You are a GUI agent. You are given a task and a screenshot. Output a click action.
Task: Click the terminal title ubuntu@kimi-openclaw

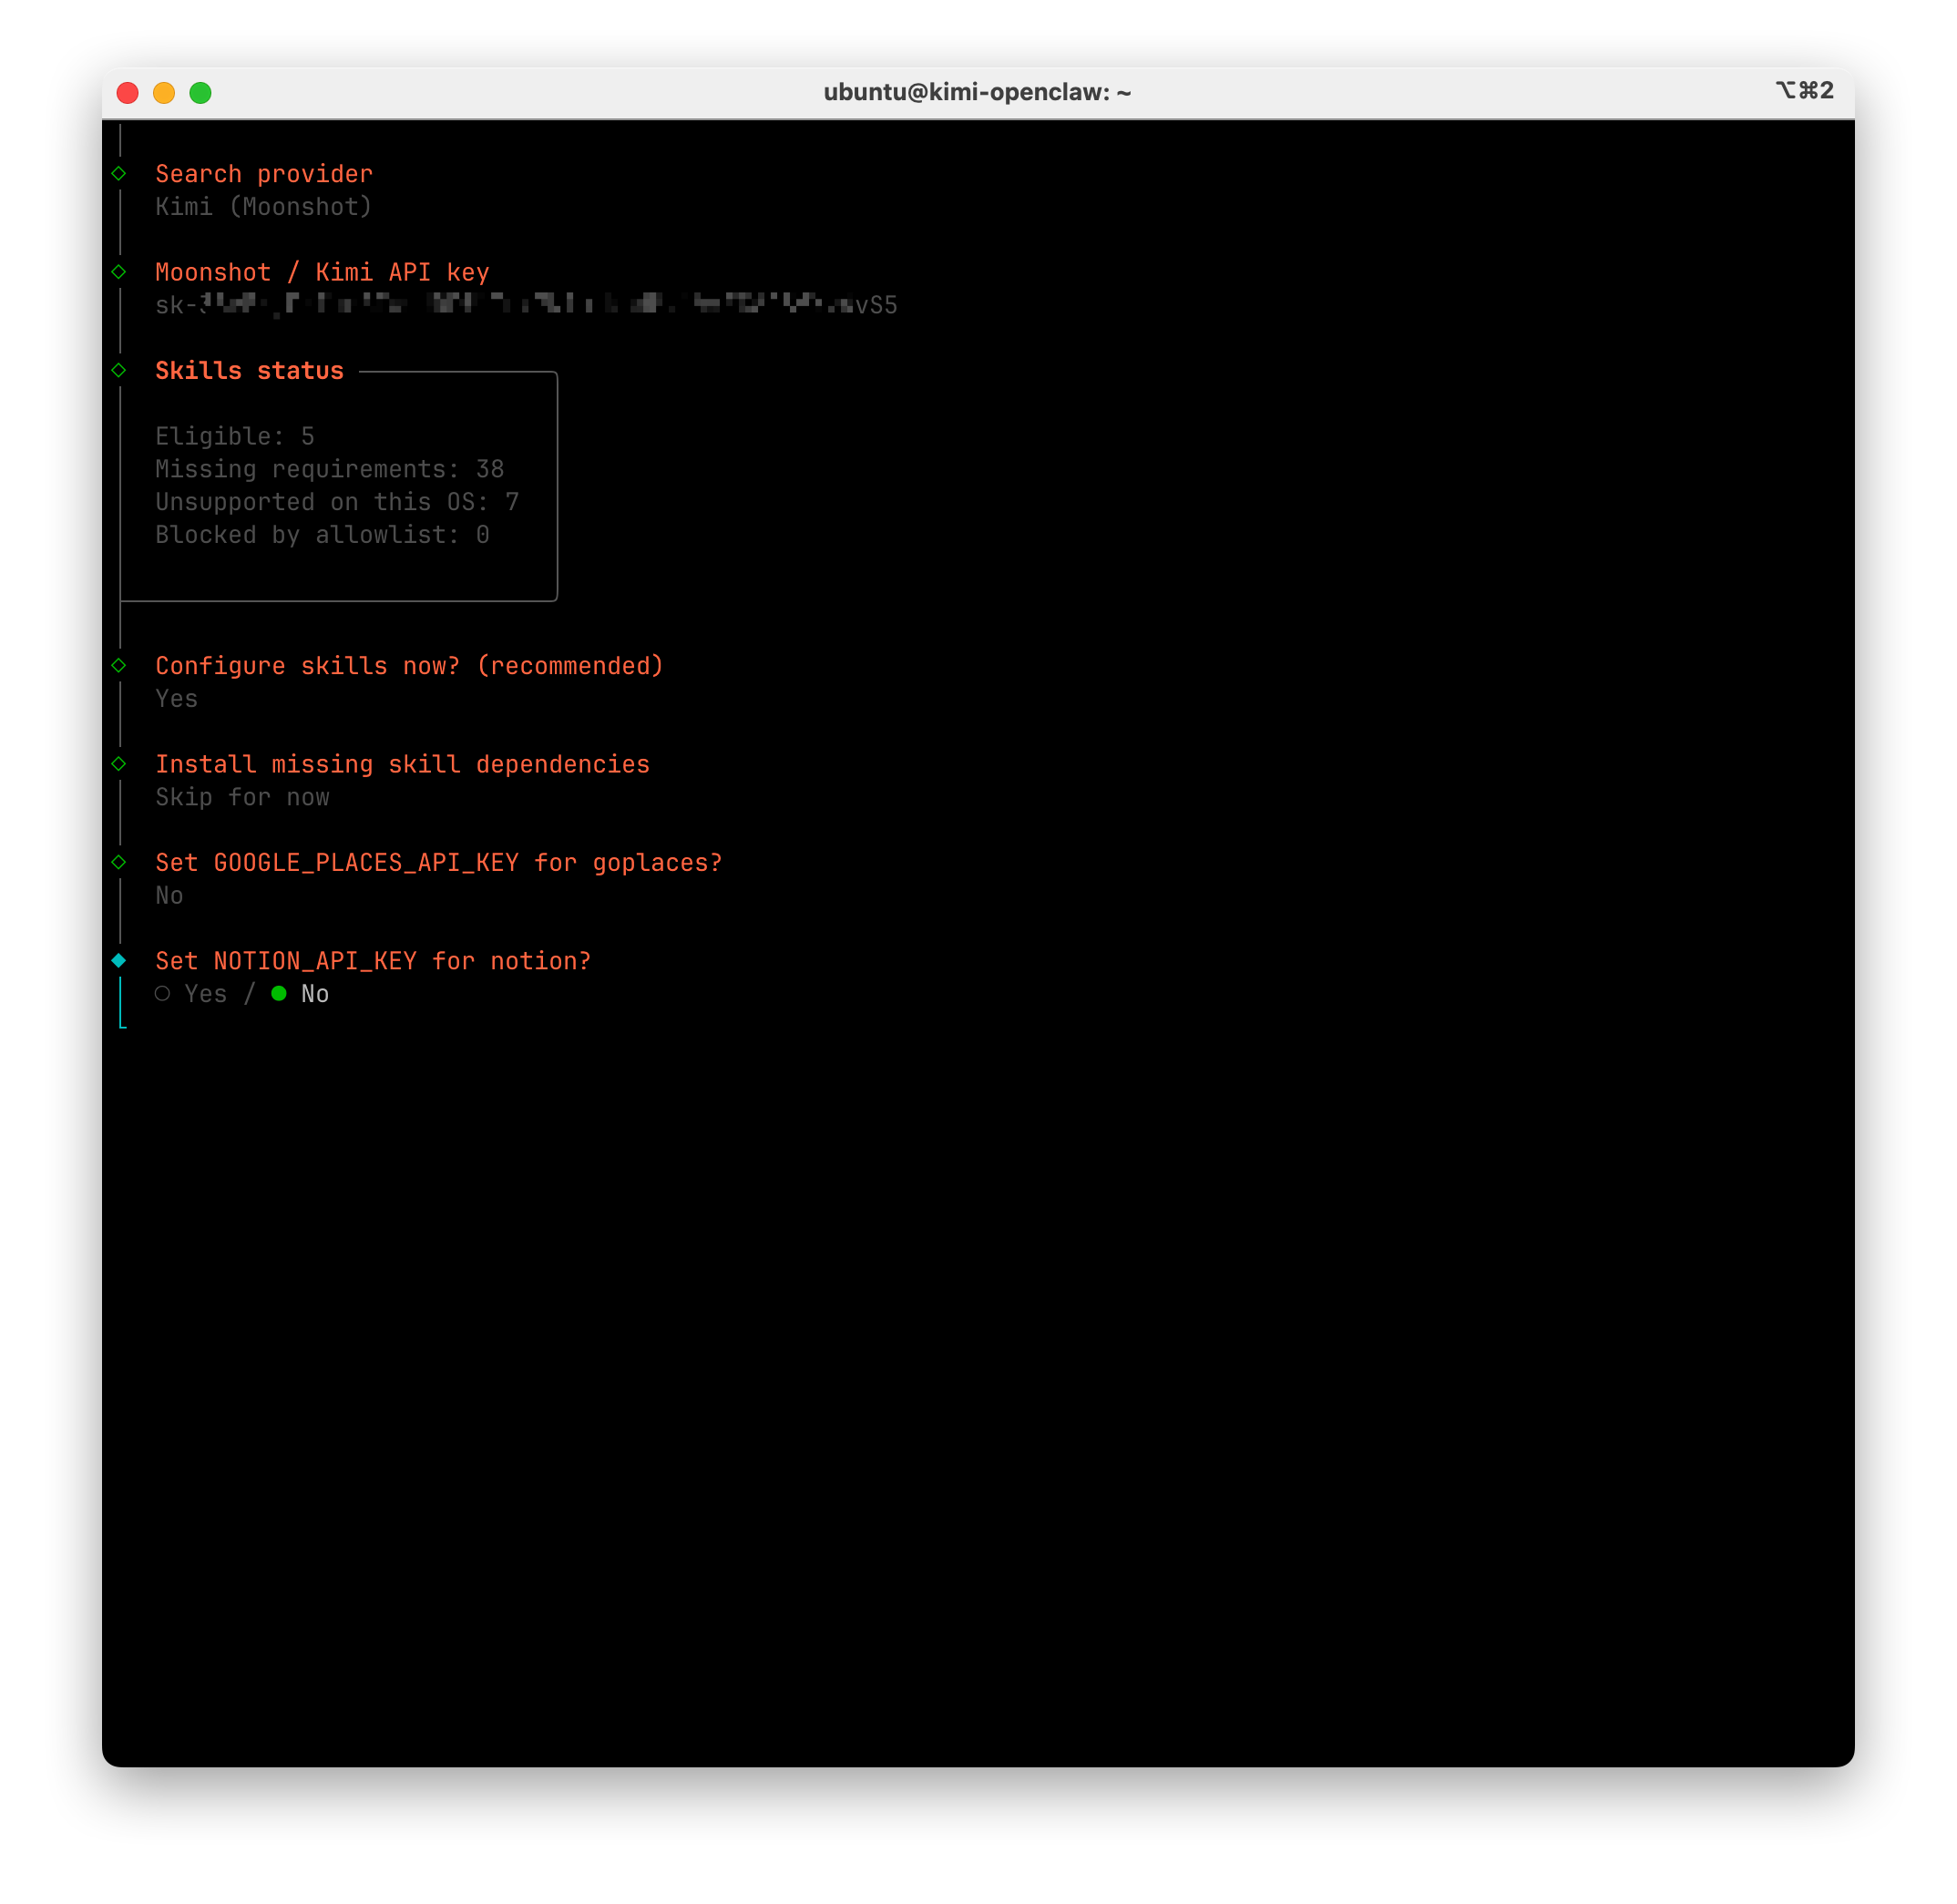tap(977, 93)
